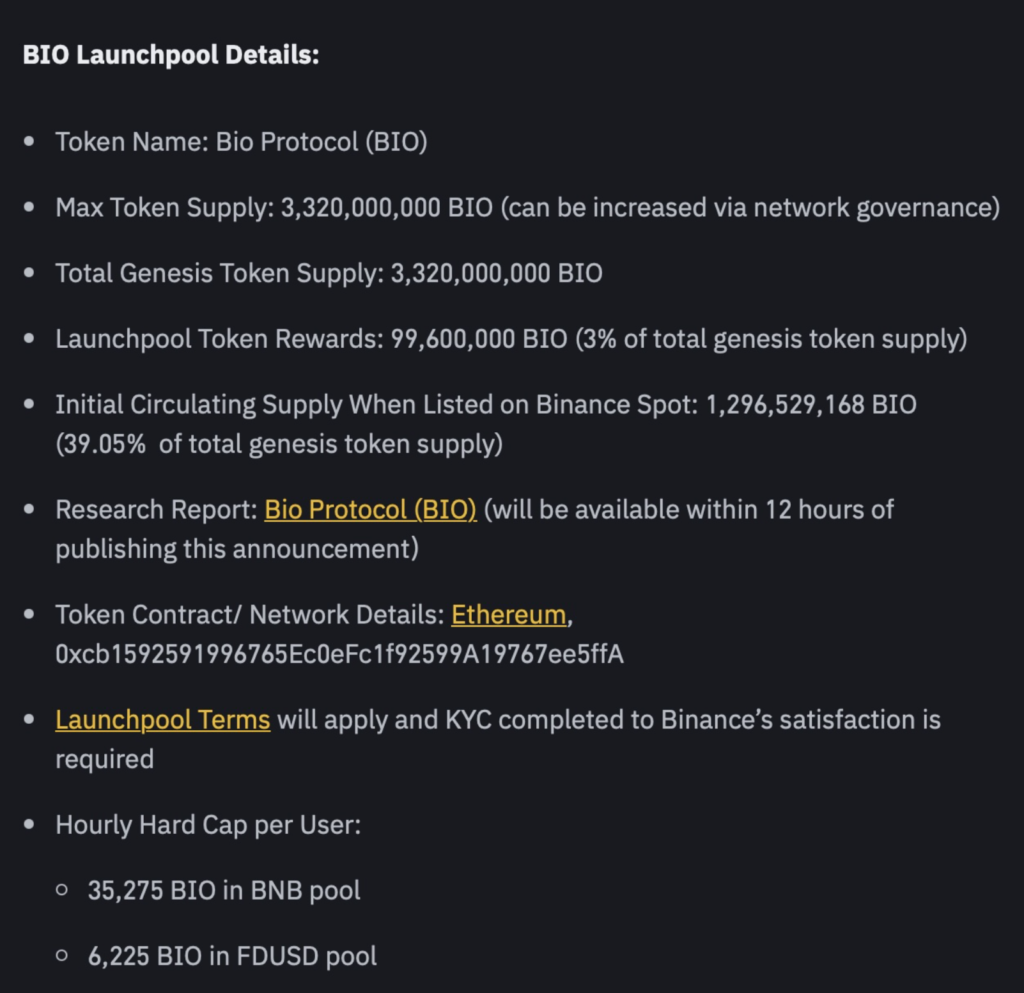Click the "BIO Launchpool Details:" heading

click(171, 54)
